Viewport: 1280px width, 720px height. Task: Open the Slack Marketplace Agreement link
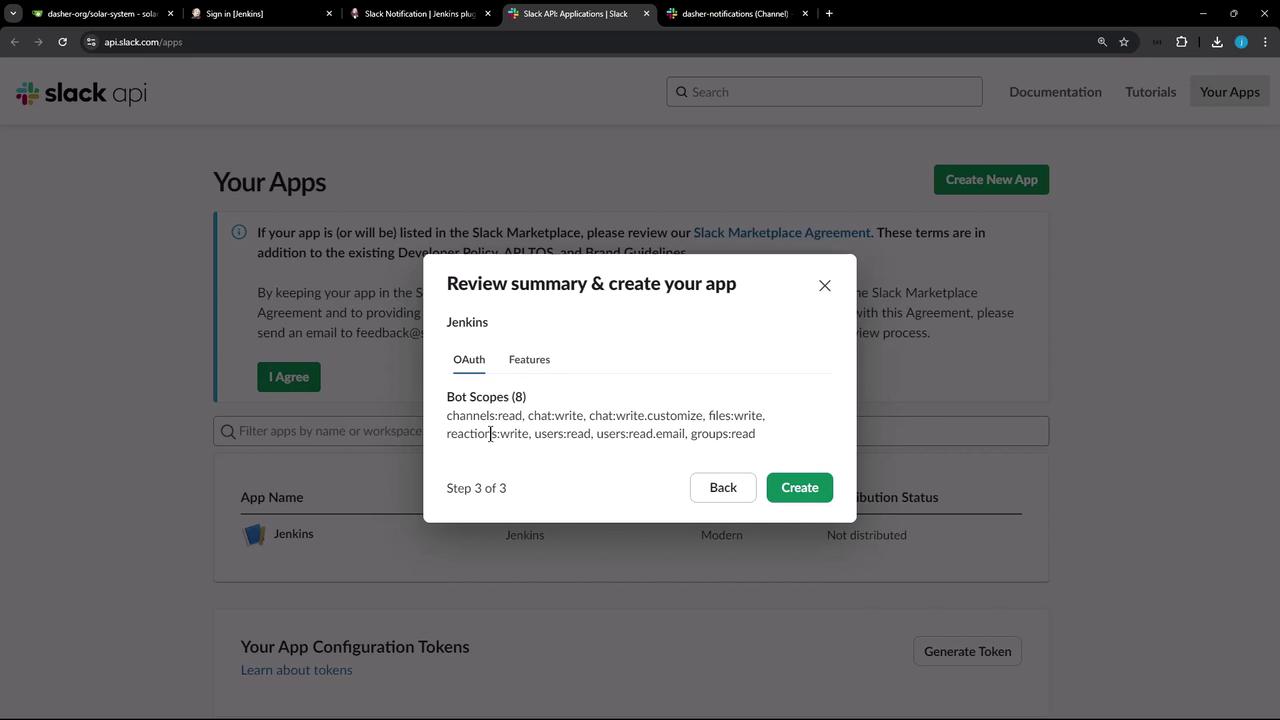[x=782, y=233]
